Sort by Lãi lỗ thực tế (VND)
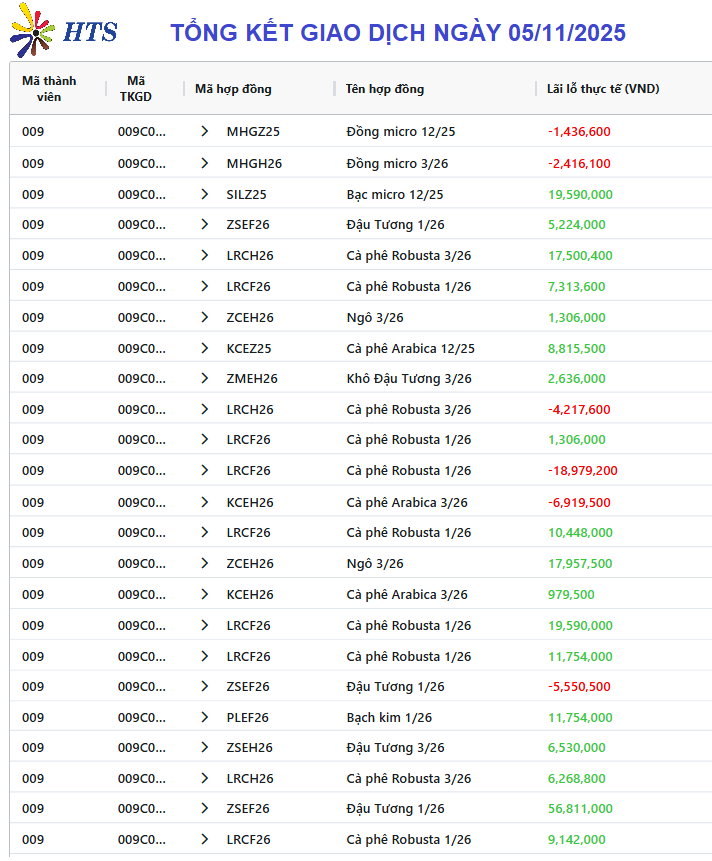 (603, 89)
